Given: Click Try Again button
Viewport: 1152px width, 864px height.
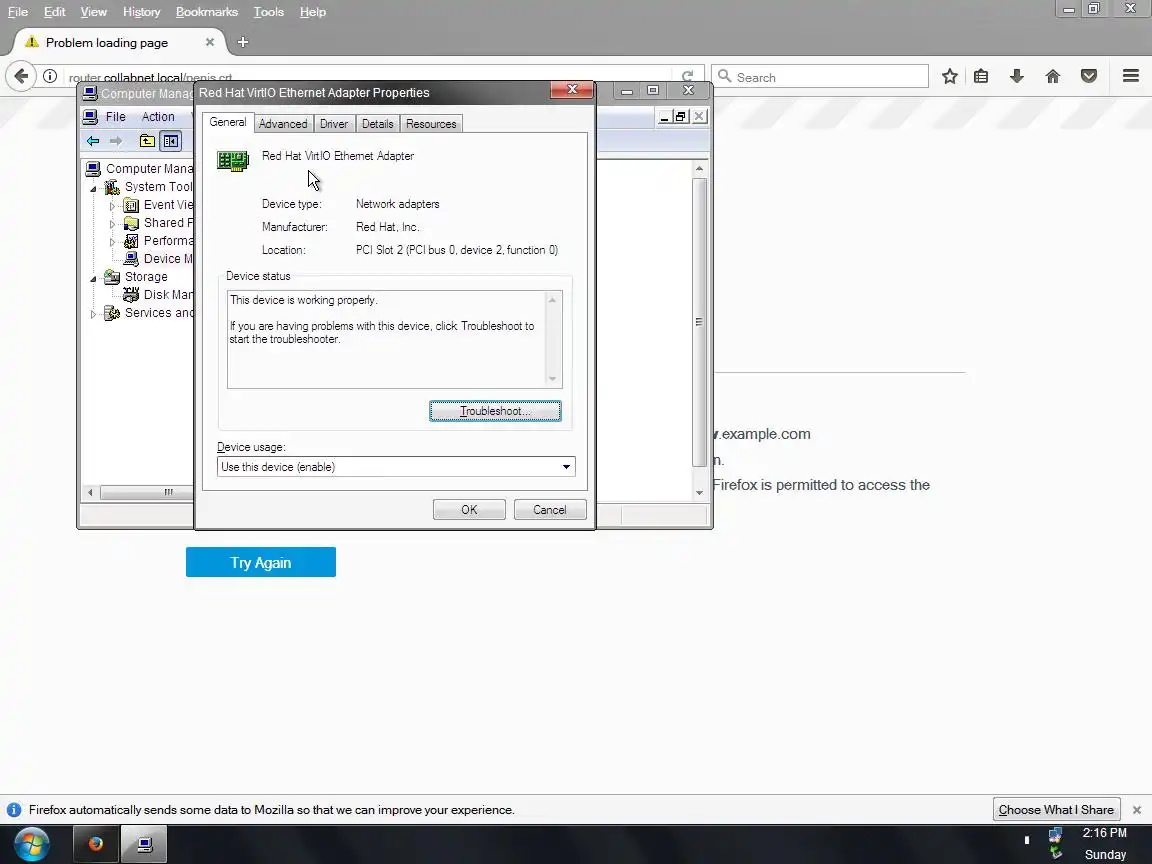Looking at the screenshot, I should [x=261, y=562].
